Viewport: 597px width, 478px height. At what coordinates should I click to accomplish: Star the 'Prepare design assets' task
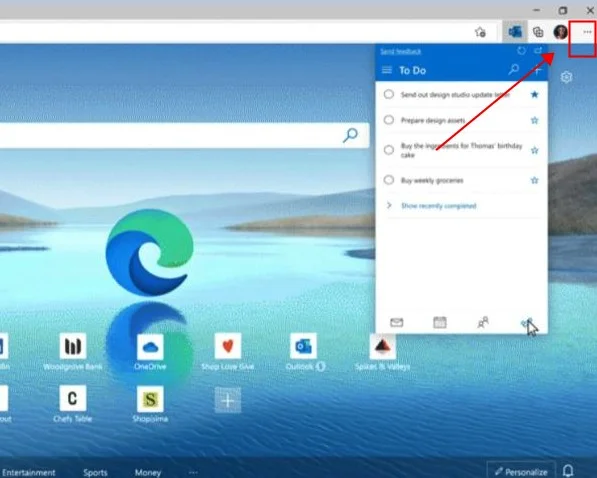tap(535, 120)
